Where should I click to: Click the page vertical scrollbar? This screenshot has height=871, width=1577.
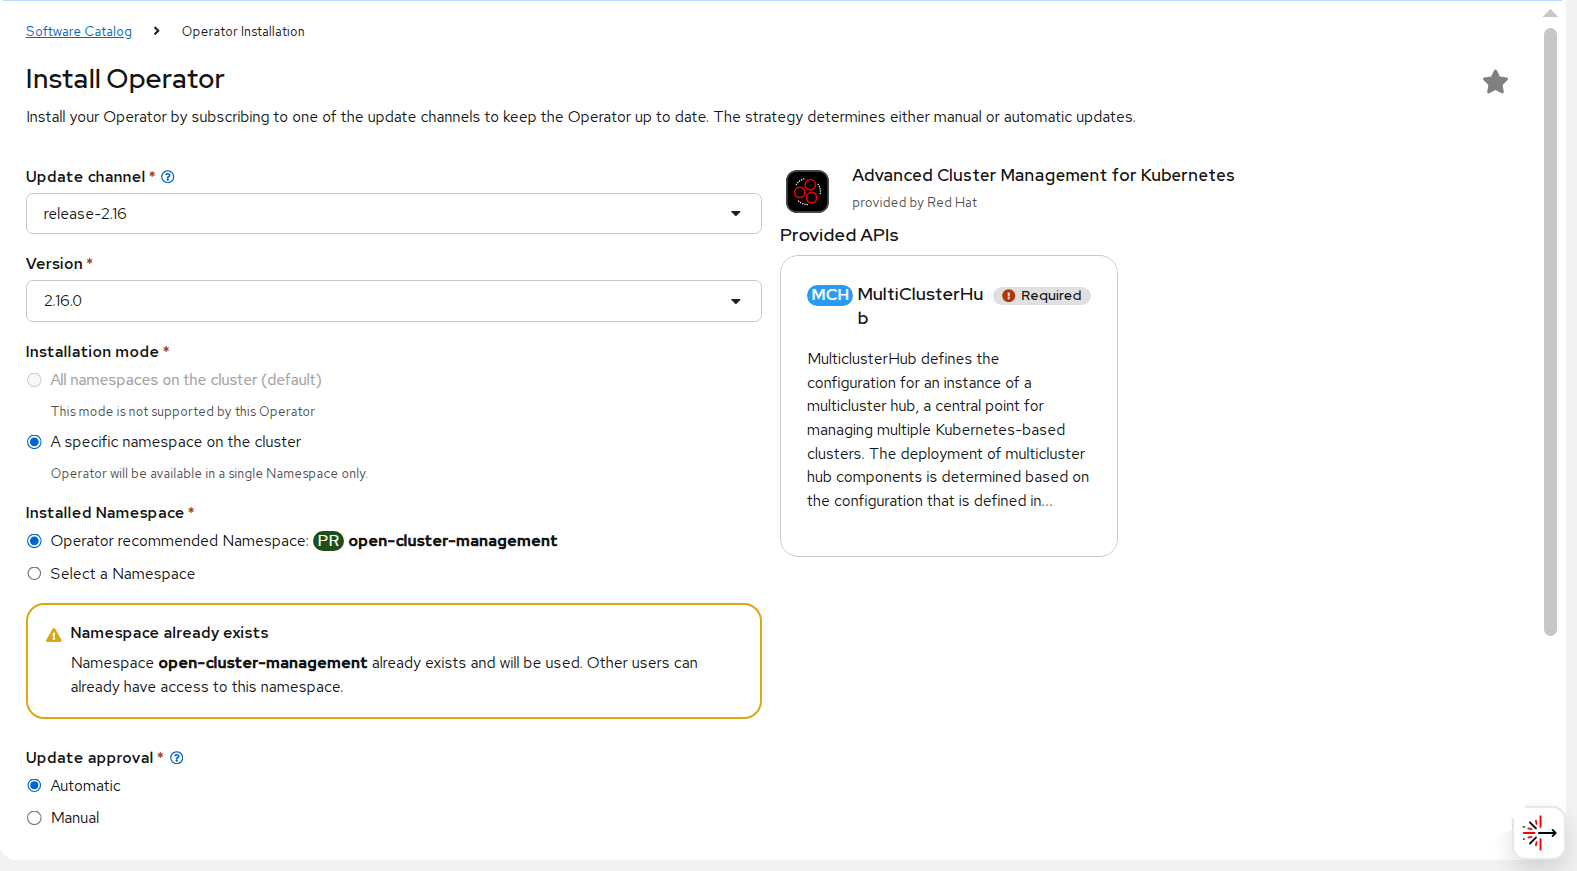point(1550,330)
